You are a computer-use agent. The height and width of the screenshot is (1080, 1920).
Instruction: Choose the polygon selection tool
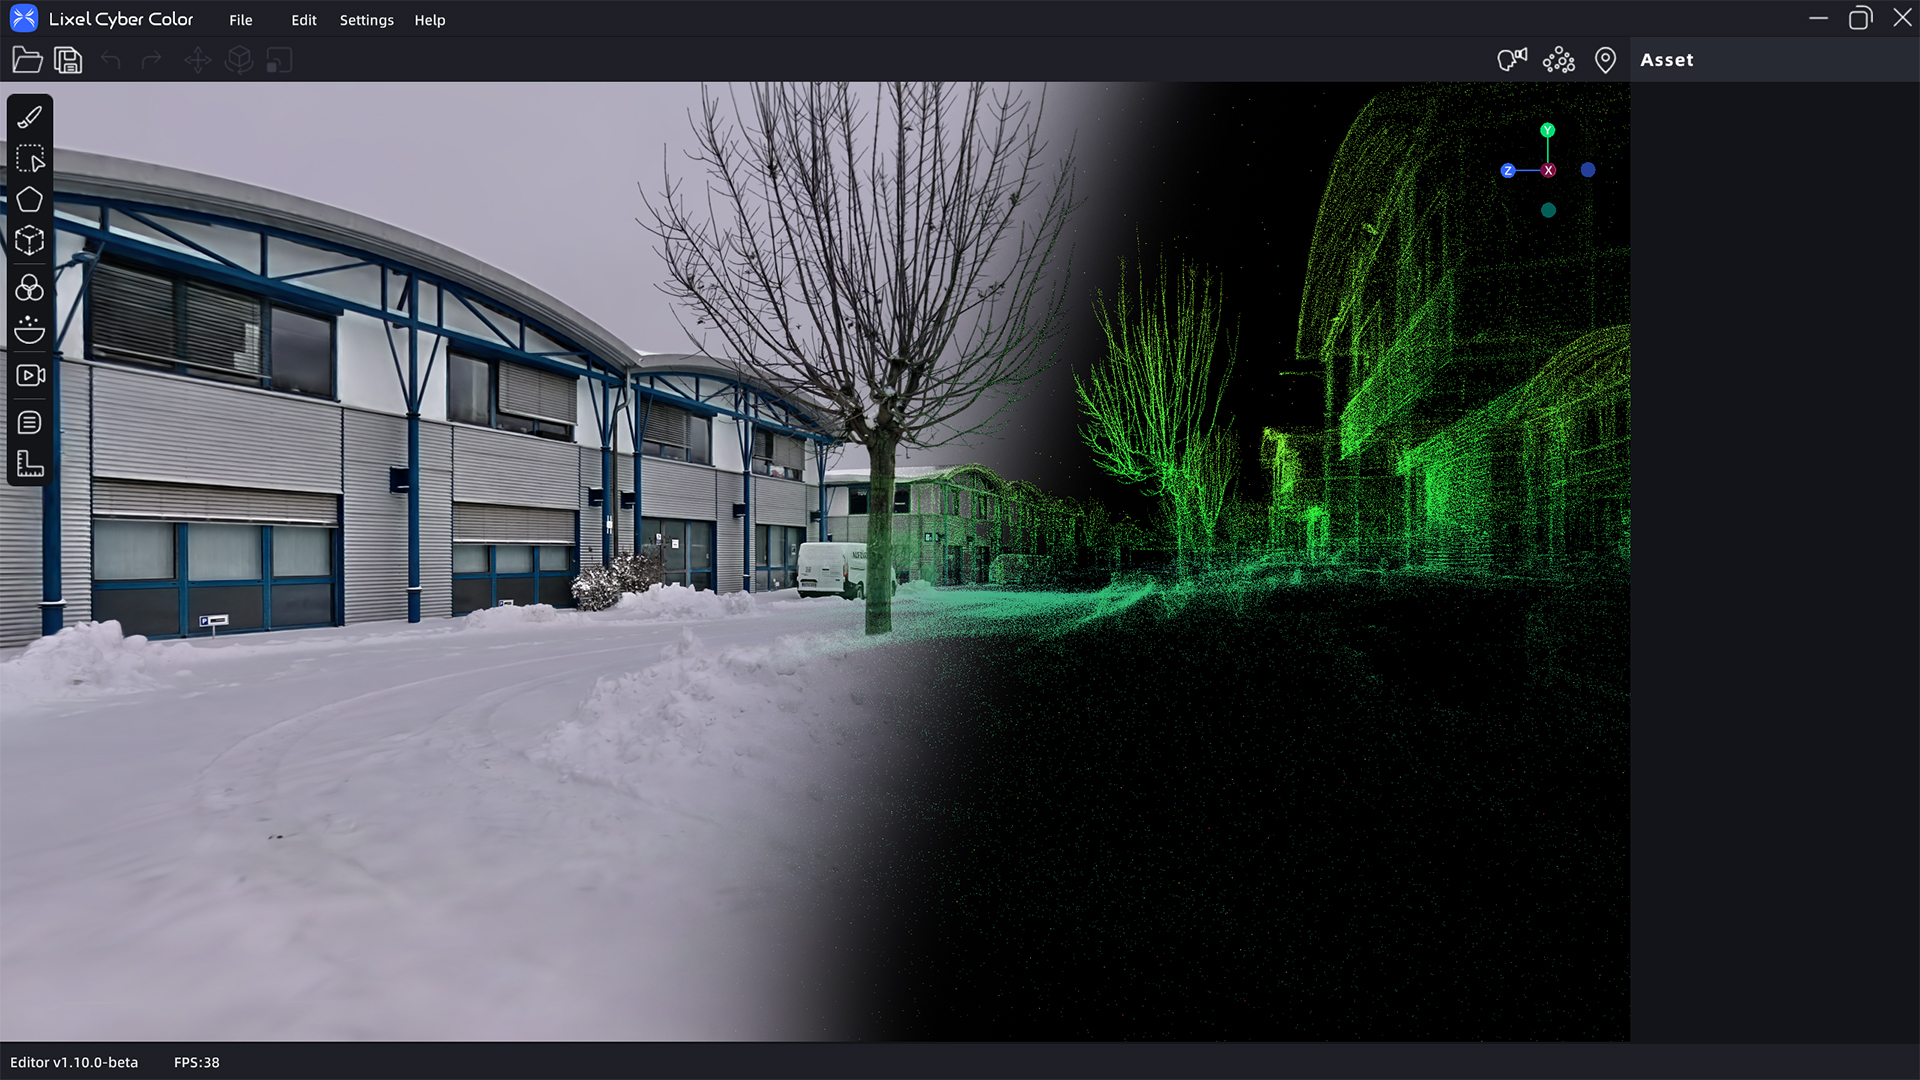(30, 200)
